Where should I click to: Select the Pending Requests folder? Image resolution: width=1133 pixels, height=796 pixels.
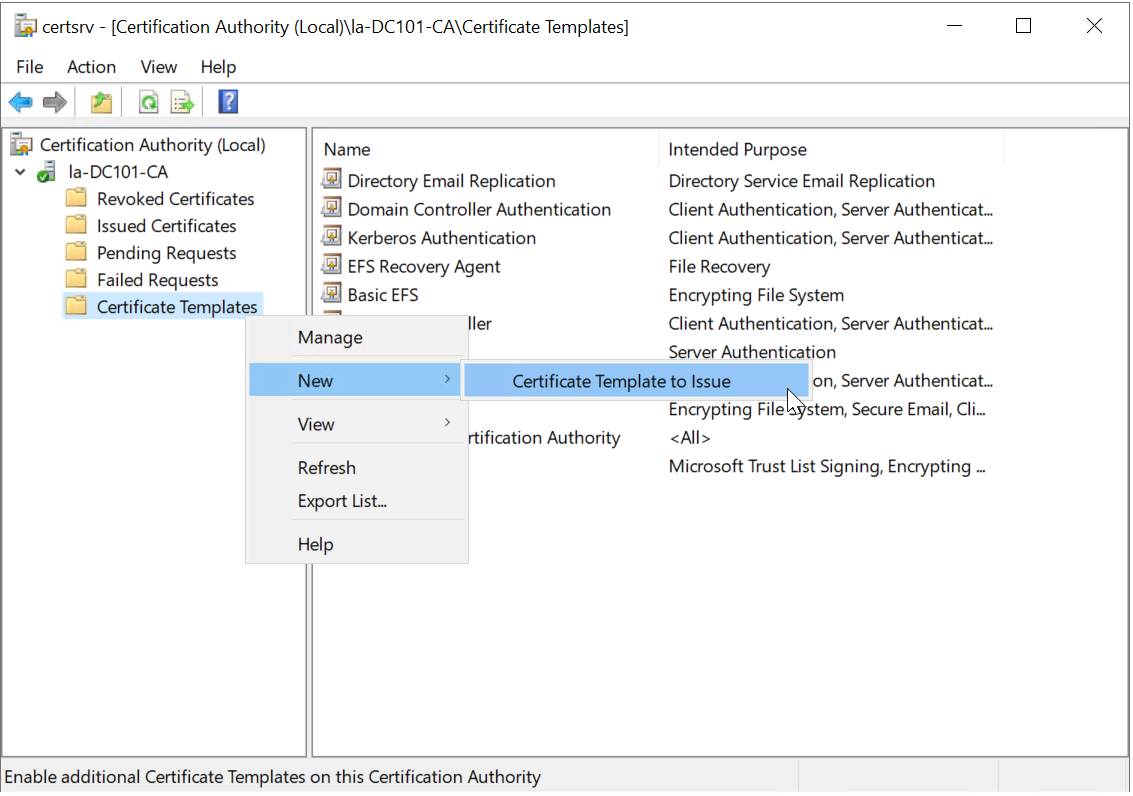pyautogui.click(x=166, y=253)
